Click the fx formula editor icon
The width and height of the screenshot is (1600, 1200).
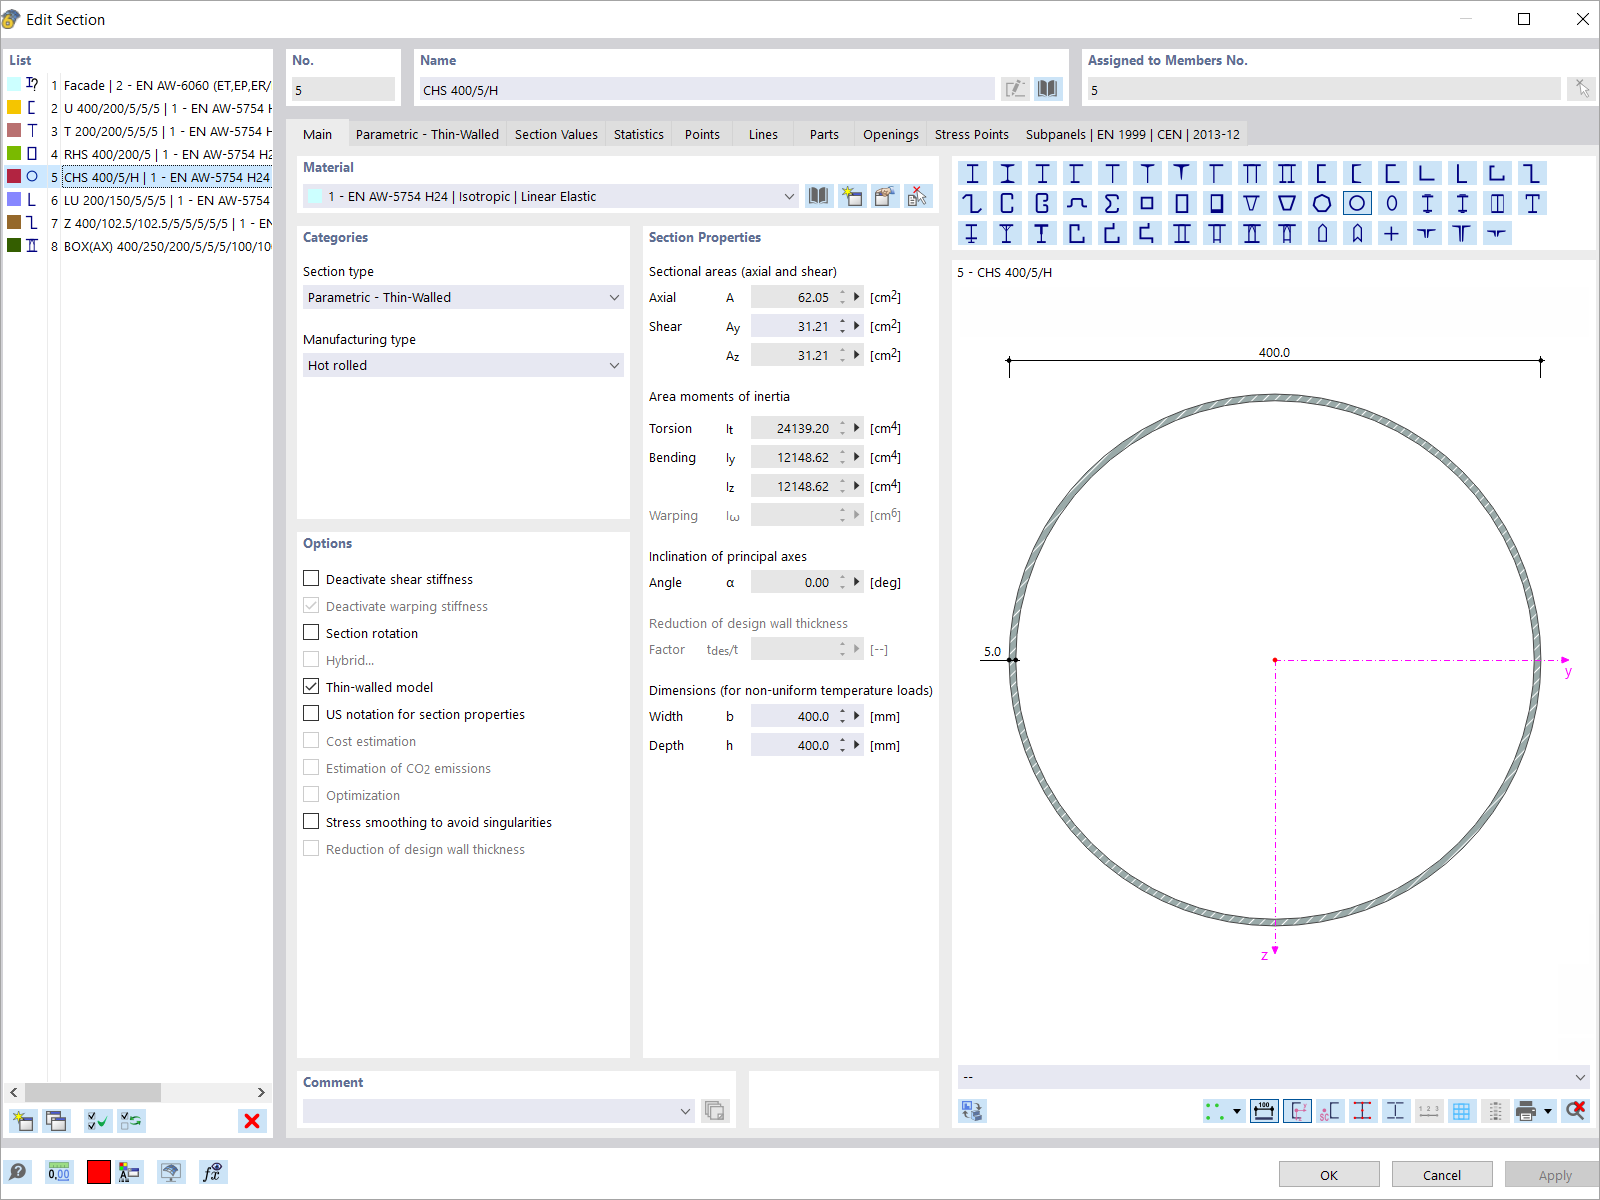(212, 1171)
